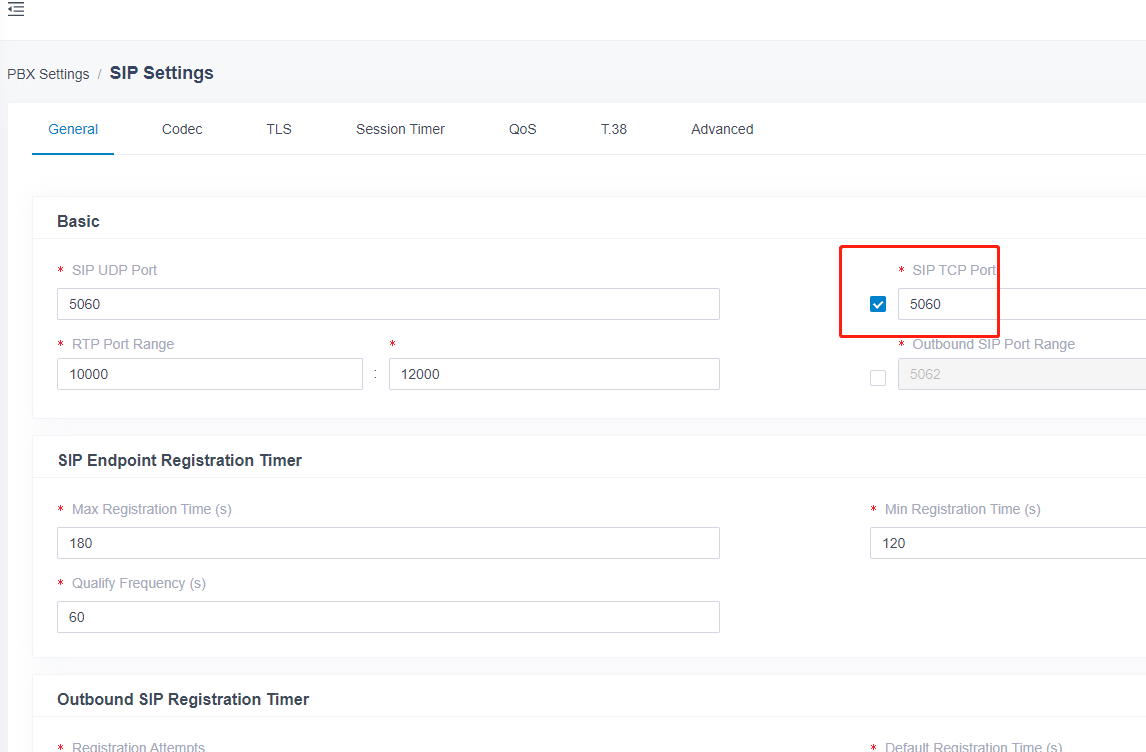The image size is (1146, 752).
Task: Edit the Qualify Frequency field
Action: (388, 617)
